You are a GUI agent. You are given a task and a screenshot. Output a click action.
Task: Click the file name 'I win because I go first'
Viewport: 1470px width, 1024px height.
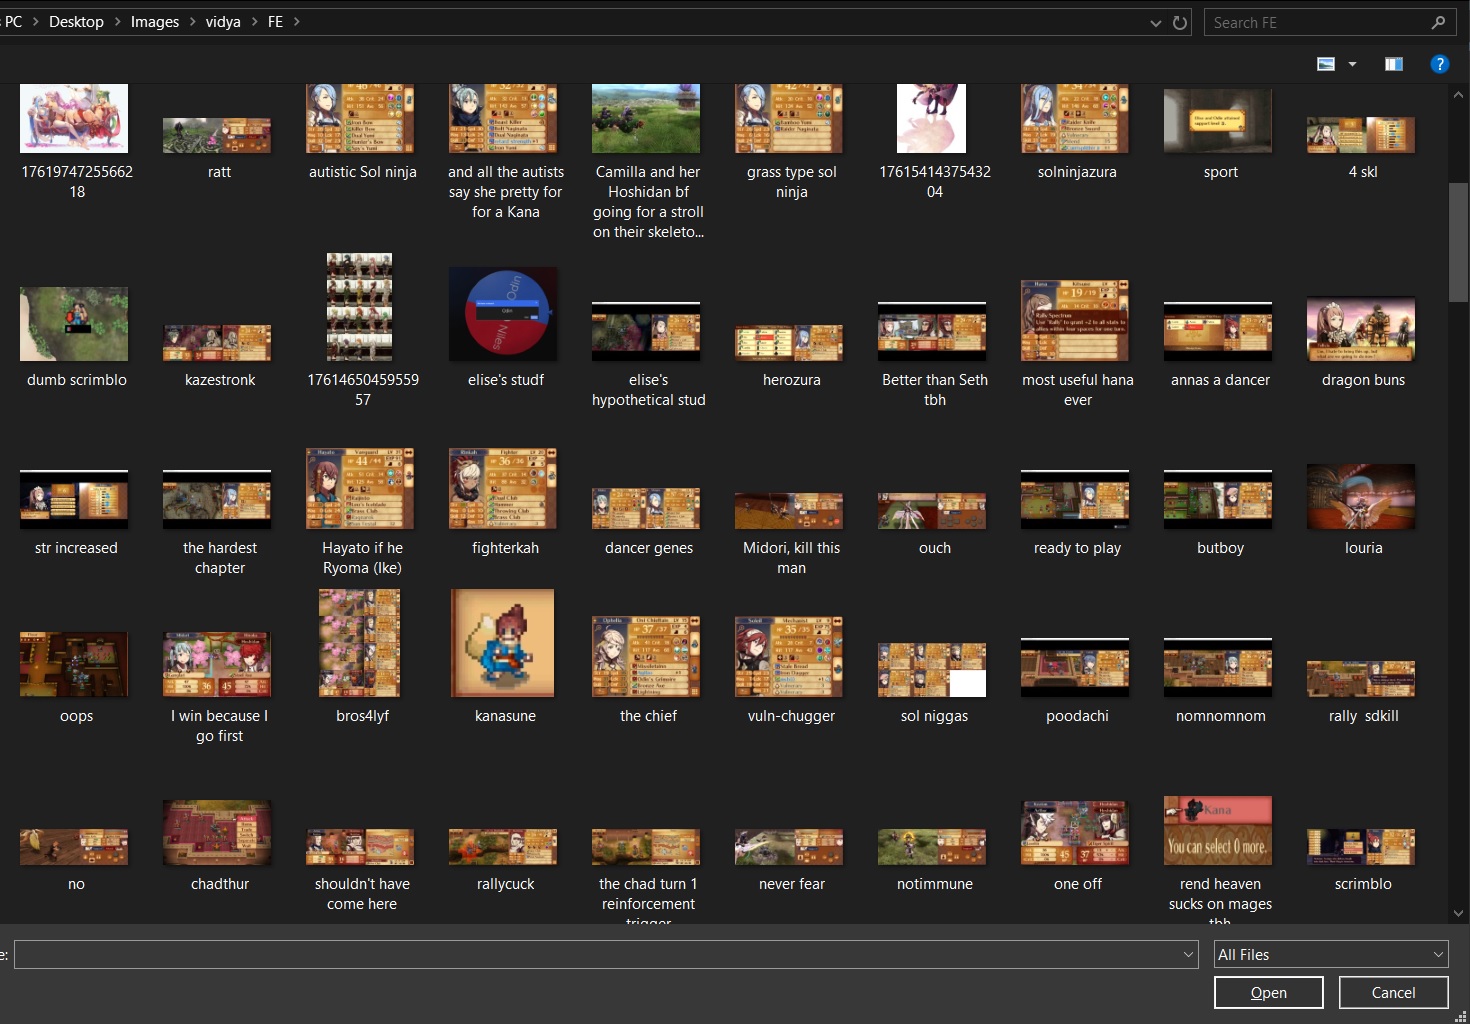220,726
